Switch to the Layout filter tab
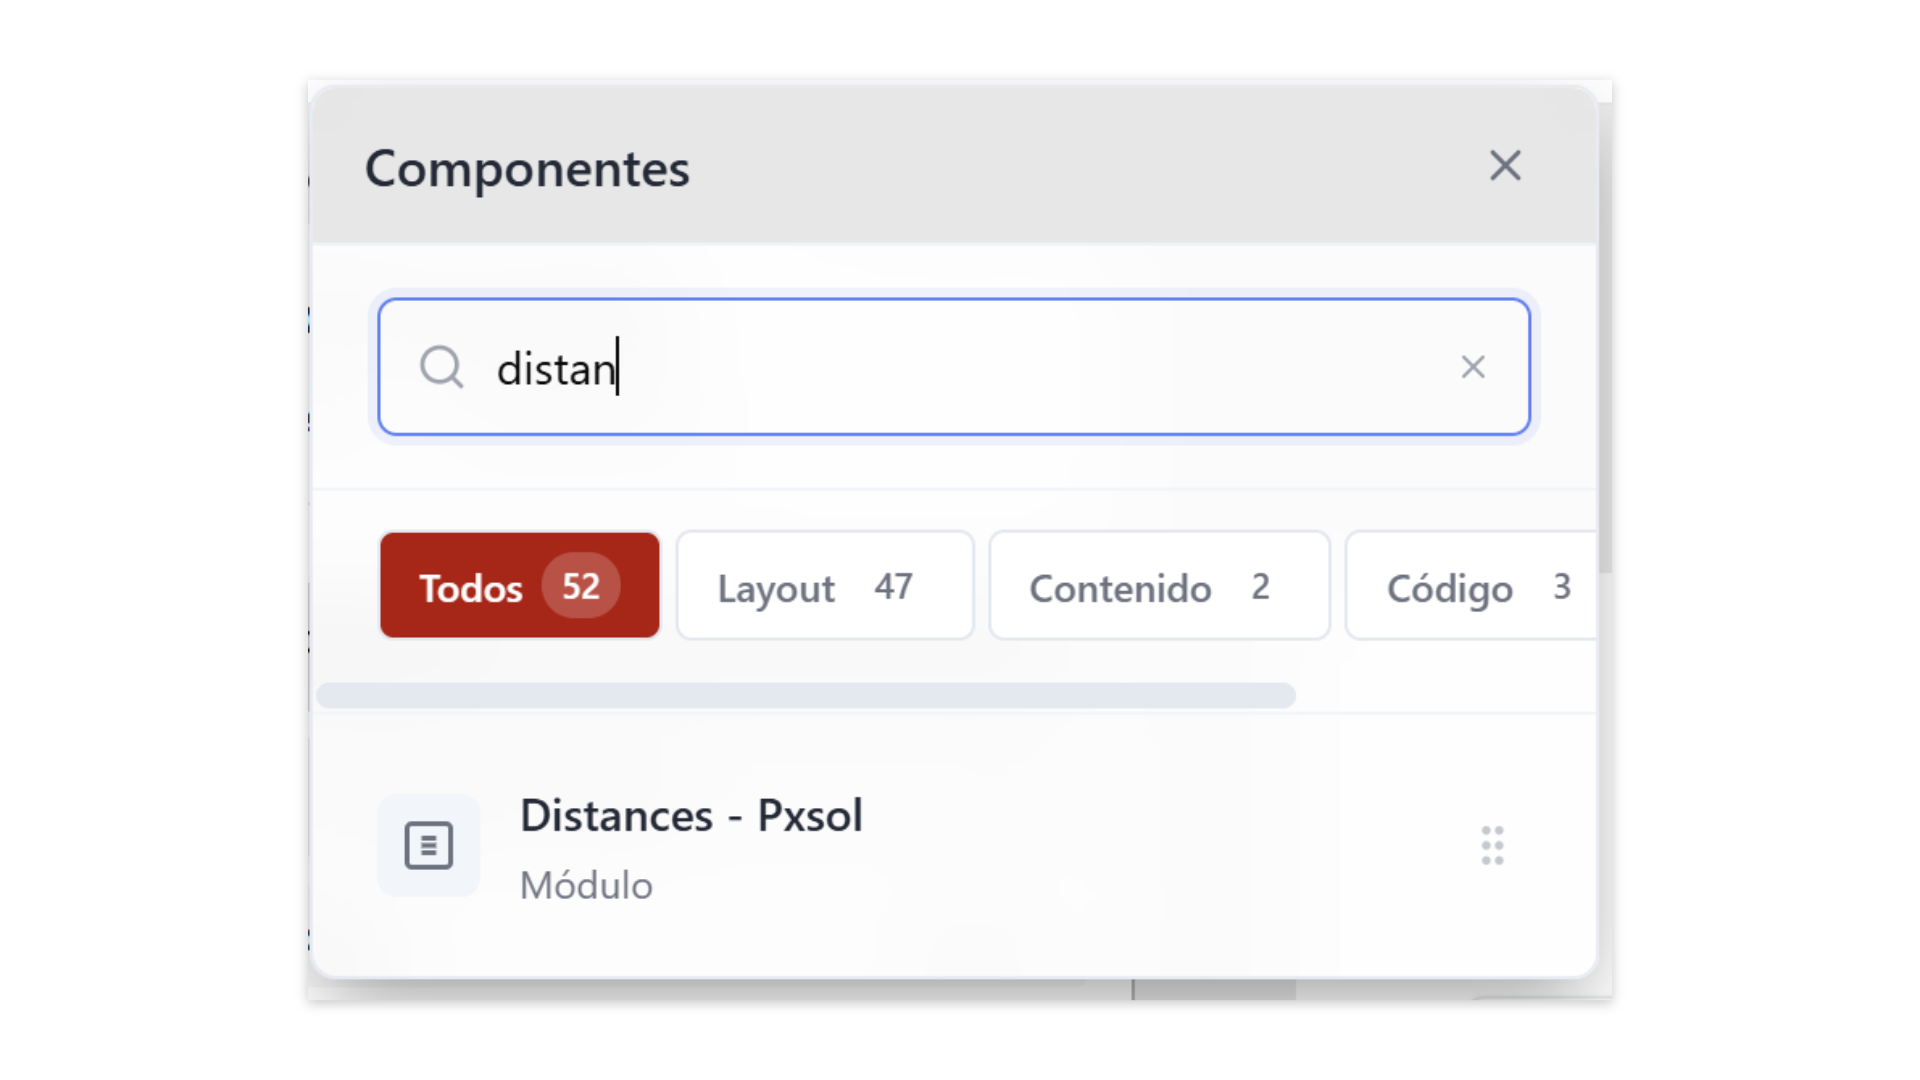This screenshot has height=1080, width=1920. pyautogui.click(x=776, y=588)
